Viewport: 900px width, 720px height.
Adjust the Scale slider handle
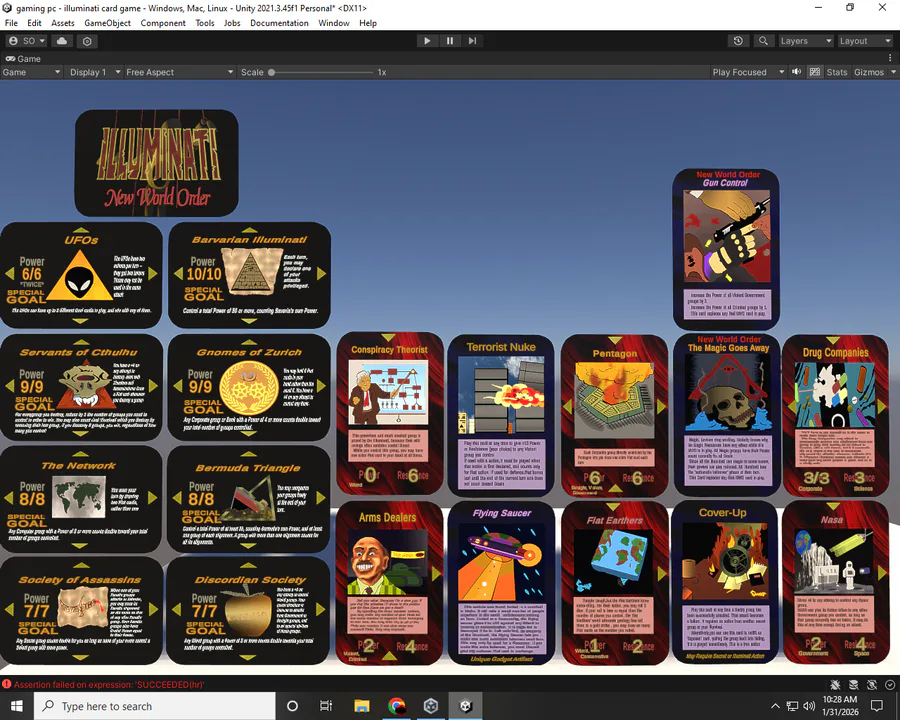271,72
